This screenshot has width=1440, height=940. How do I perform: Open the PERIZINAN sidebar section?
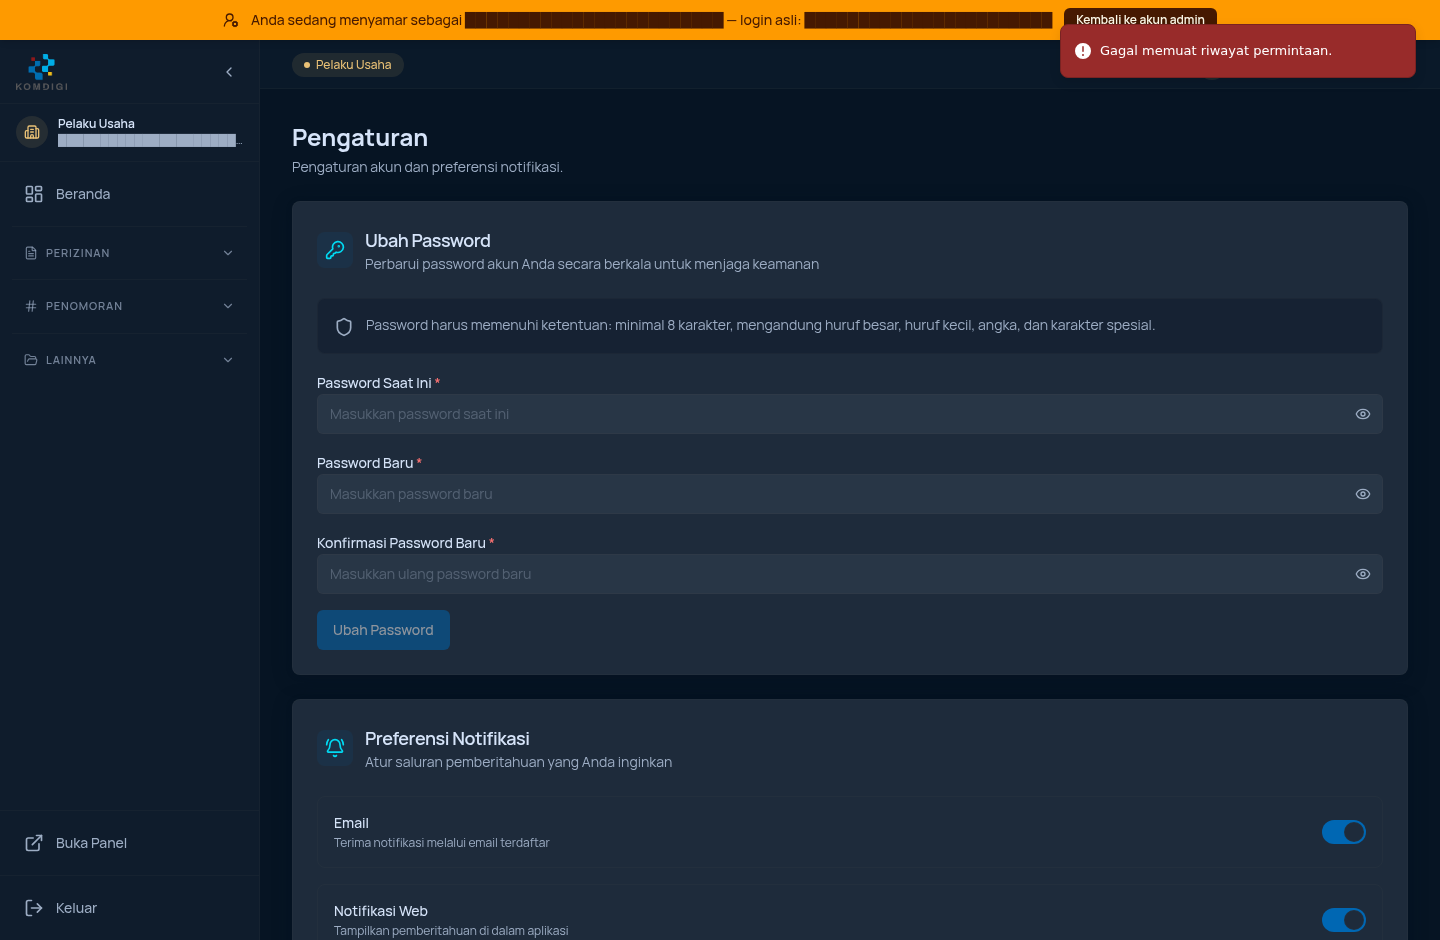click(130, 253)
